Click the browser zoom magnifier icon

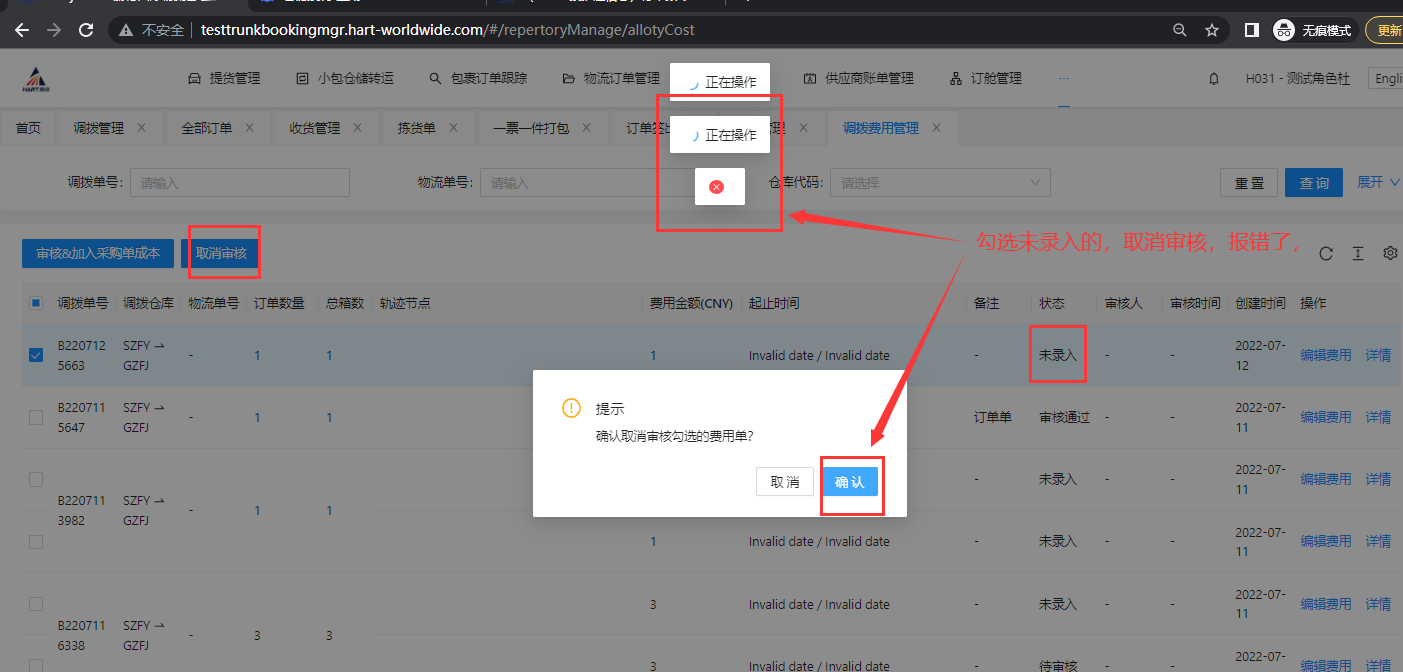pos(1180,30)
